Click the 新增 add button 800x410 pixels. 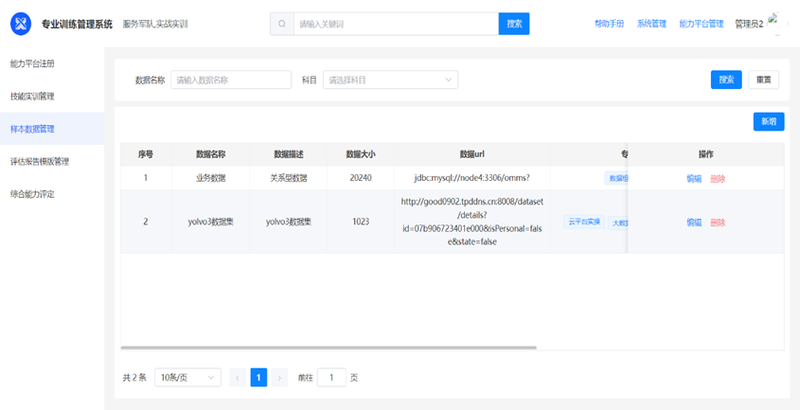(x=768, y=121)
